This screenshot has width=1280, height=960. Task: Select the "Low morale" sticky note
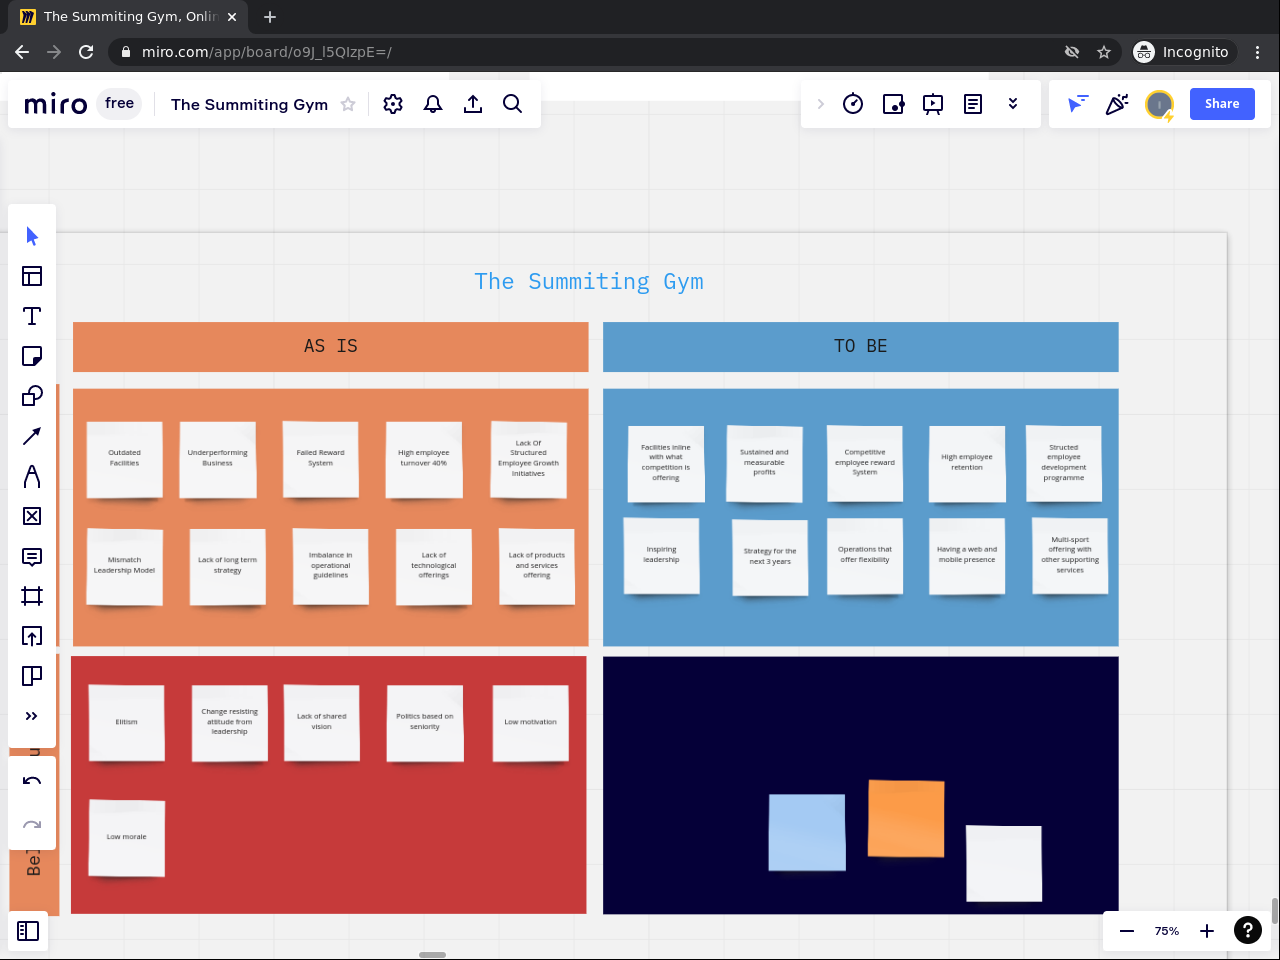127,838
